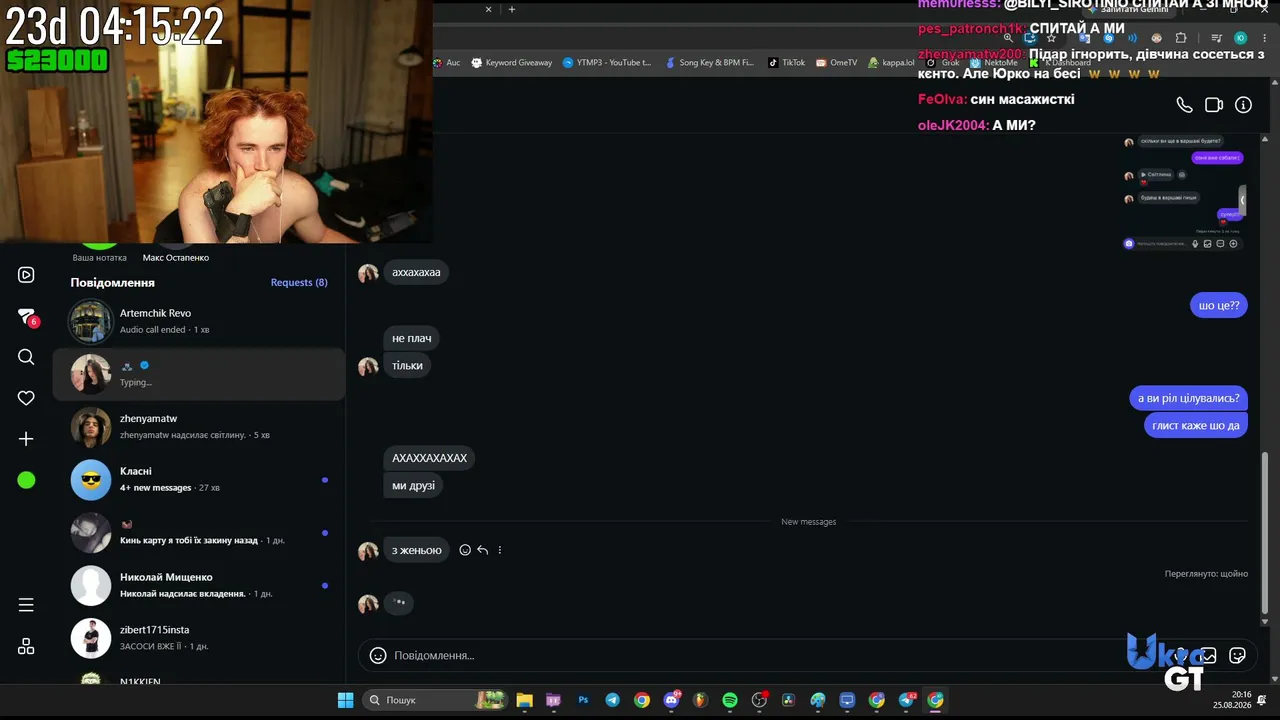Image resolution: width=1280 pixels, height=720 pixels.
Task: Open the More hamburger menu in sidebar
Action: pos(26,605)
